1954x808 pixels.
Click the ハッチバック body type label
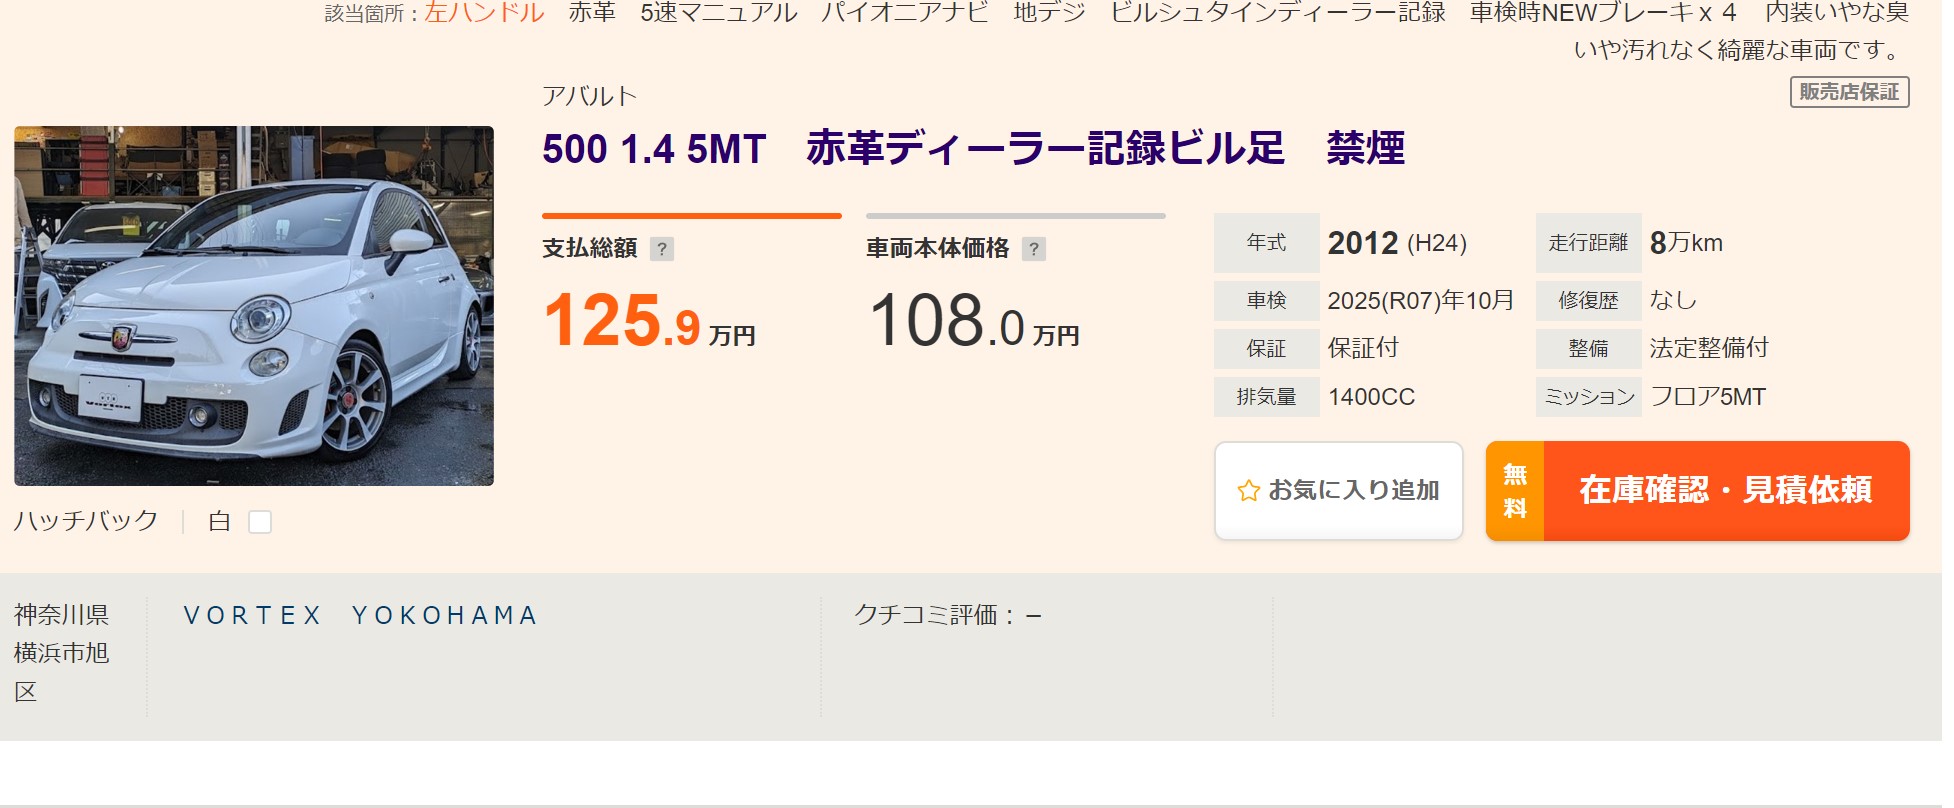pos(86,521)
